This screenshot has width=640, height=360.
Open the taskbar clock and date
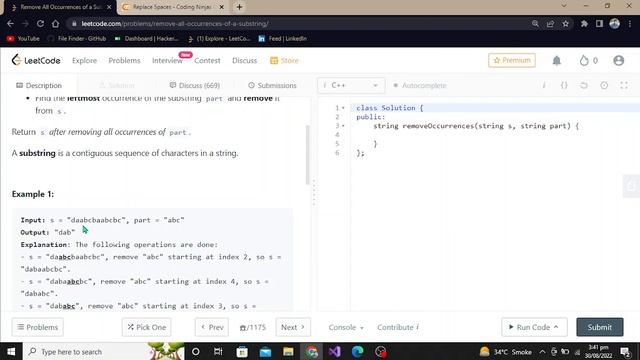(598, 351)
